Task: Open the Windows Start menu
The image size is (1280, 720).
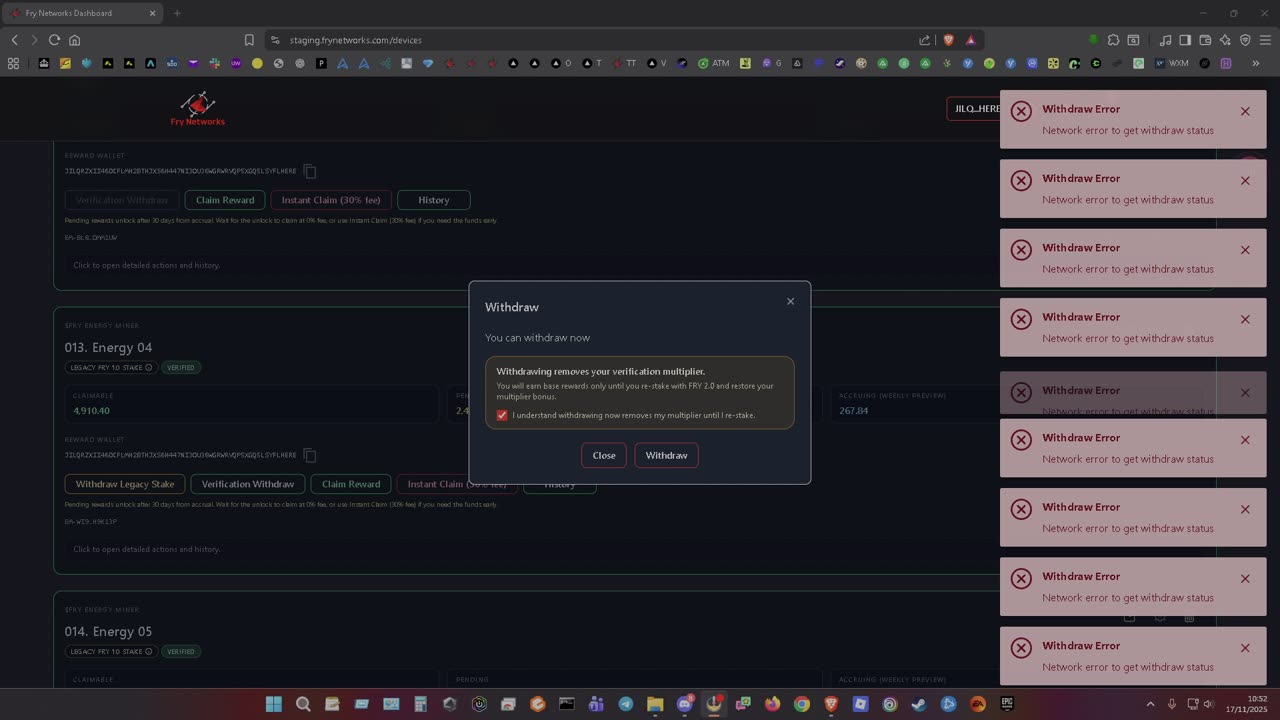Action: 273,704
